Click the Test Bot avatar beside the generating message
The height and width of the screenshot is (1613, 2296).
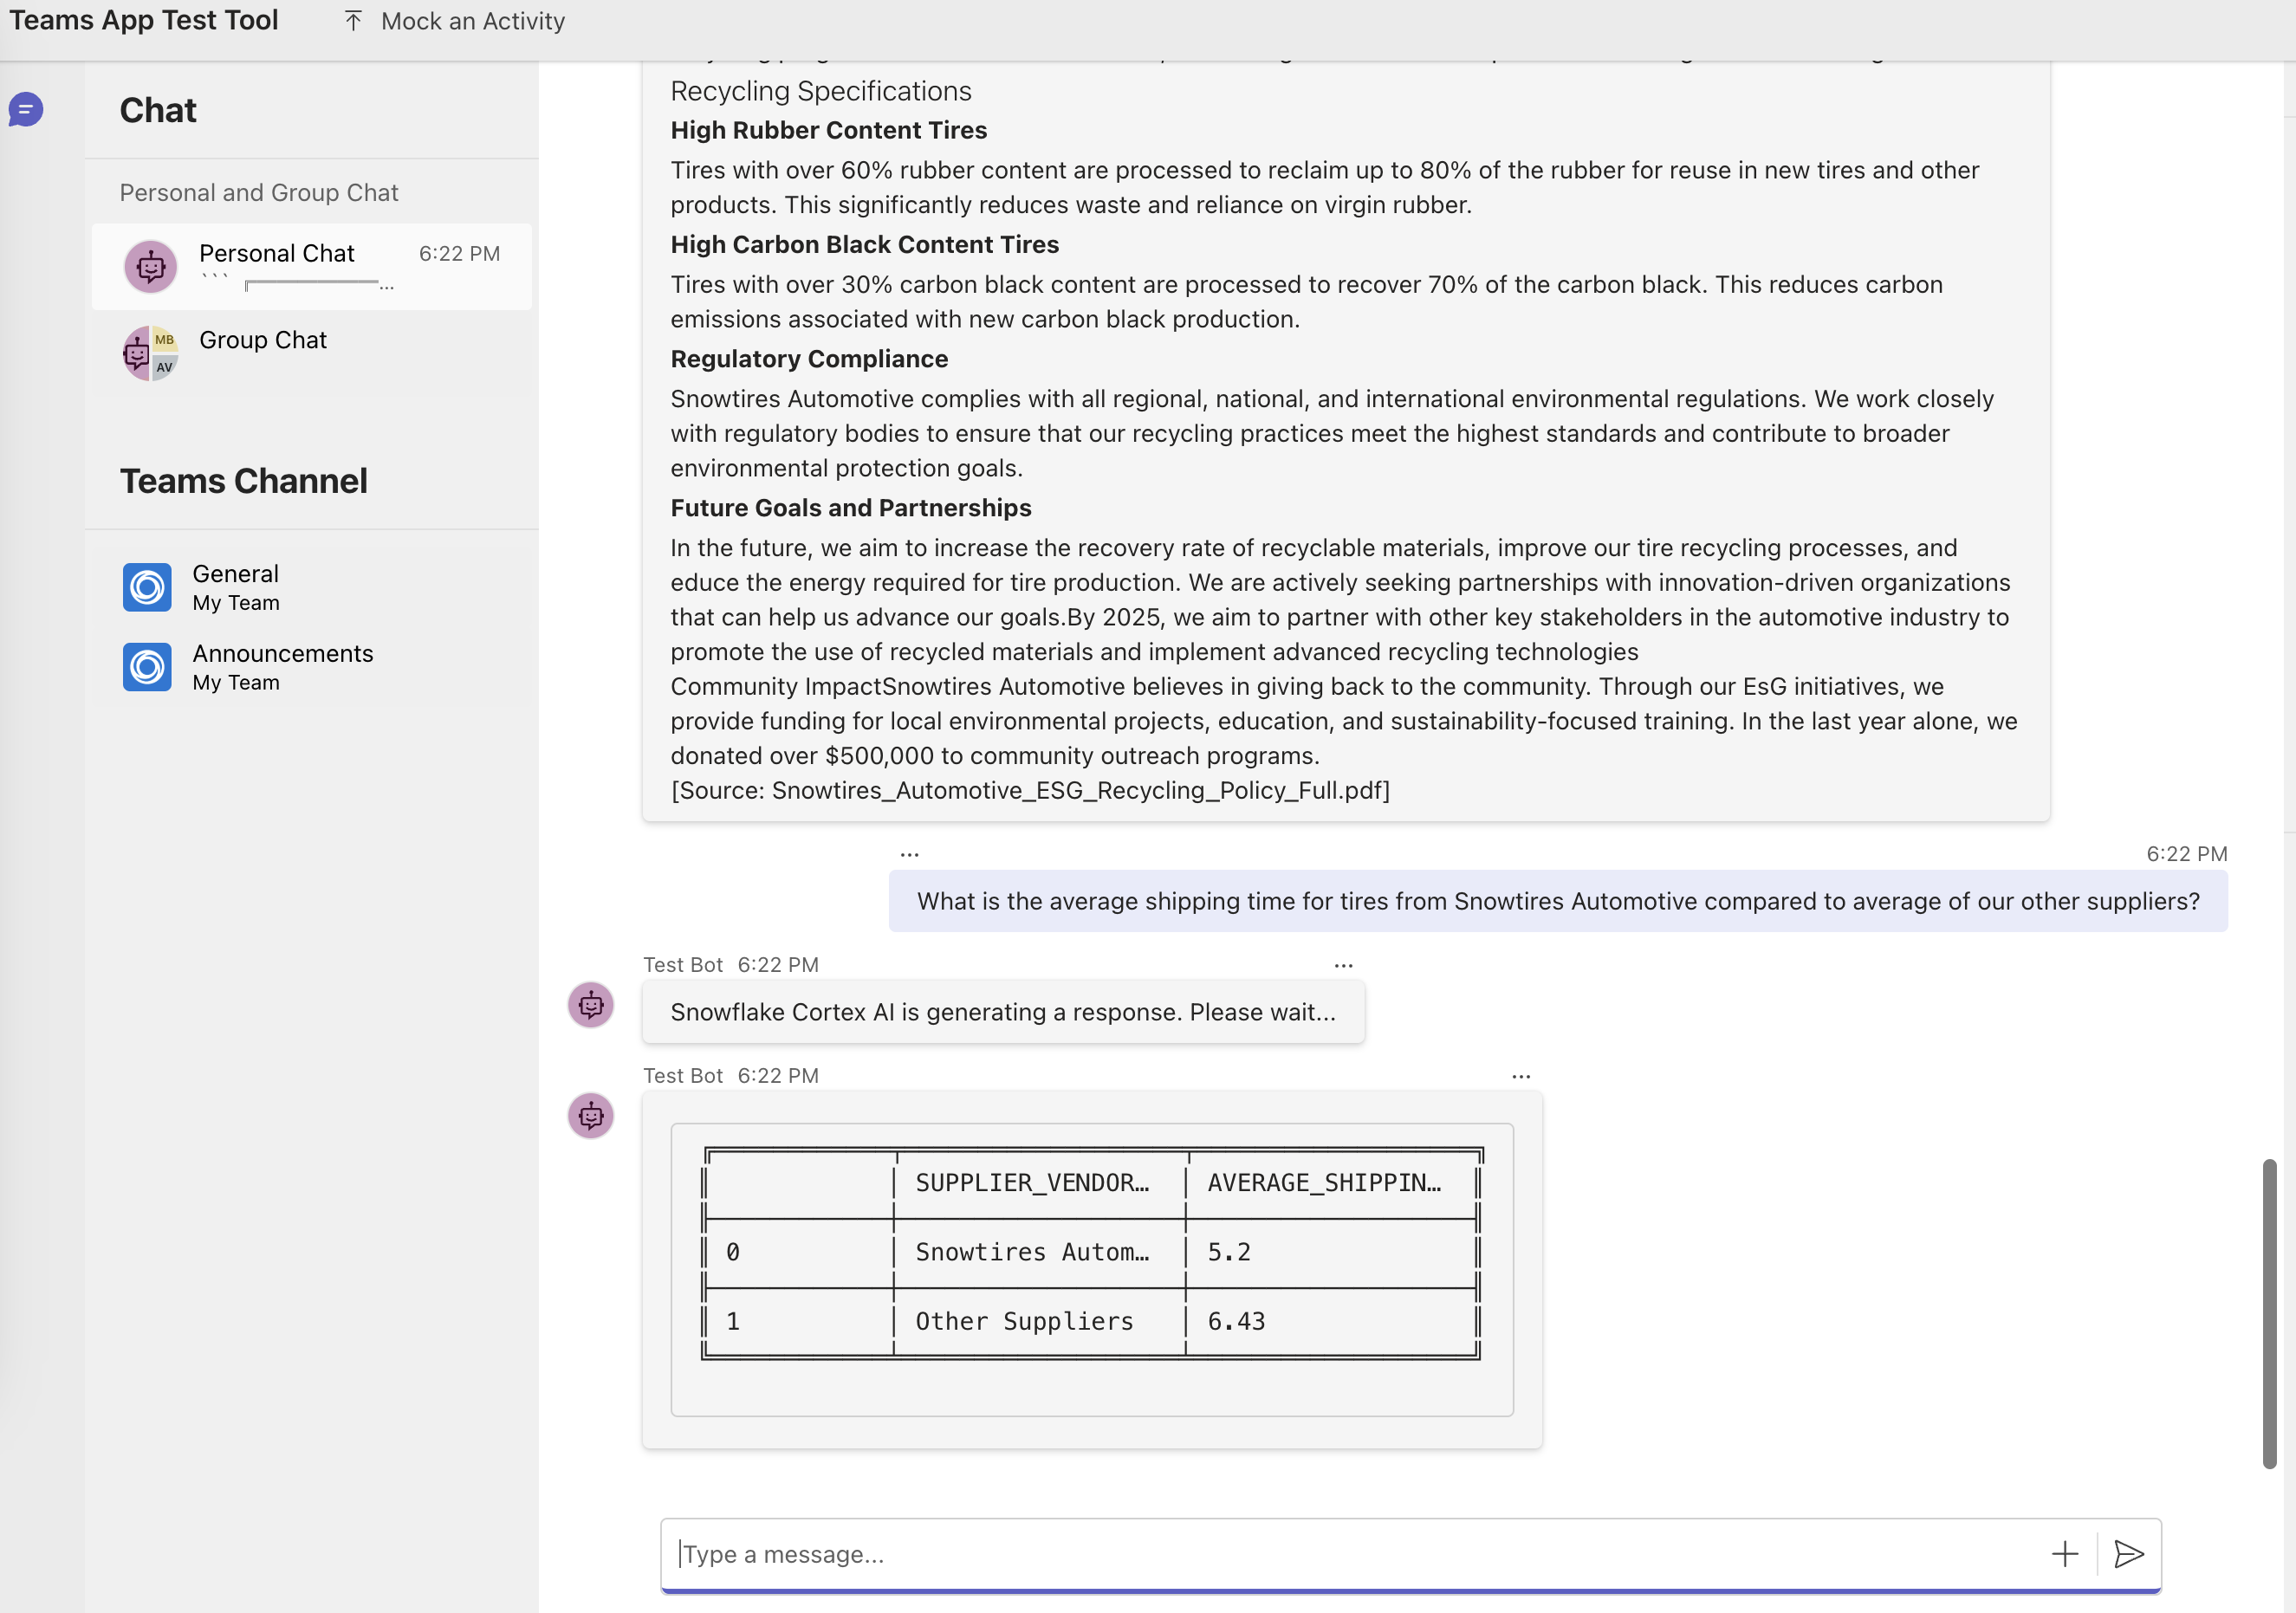pyautogui.click(x=591, y=1005)
